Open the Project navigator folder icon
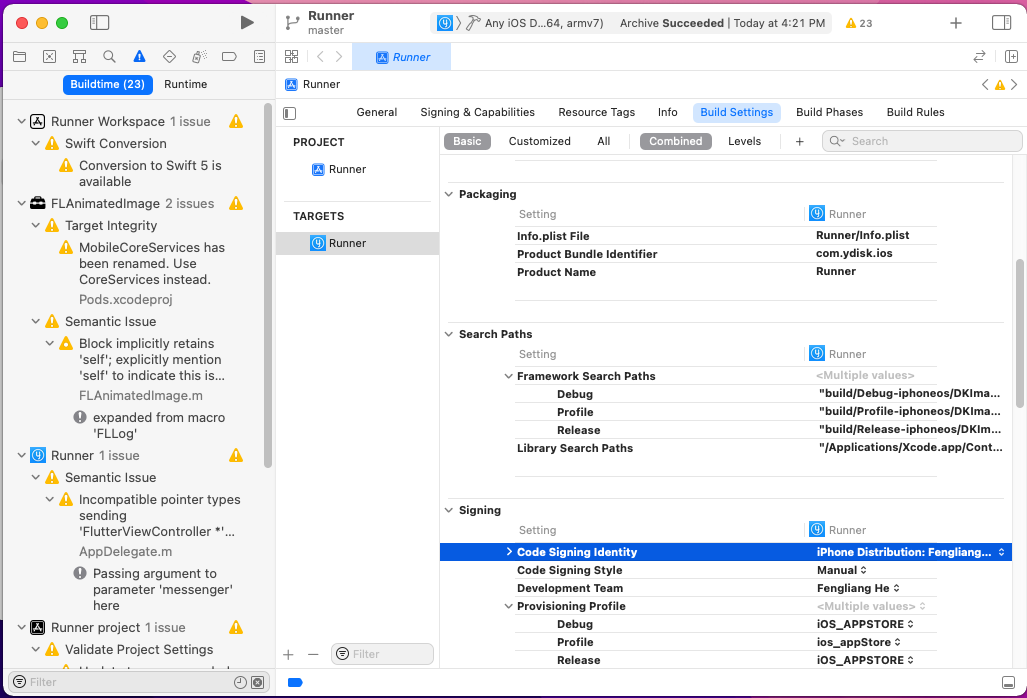Viewport: 1027px width, 698px height. tap(19, 57)
